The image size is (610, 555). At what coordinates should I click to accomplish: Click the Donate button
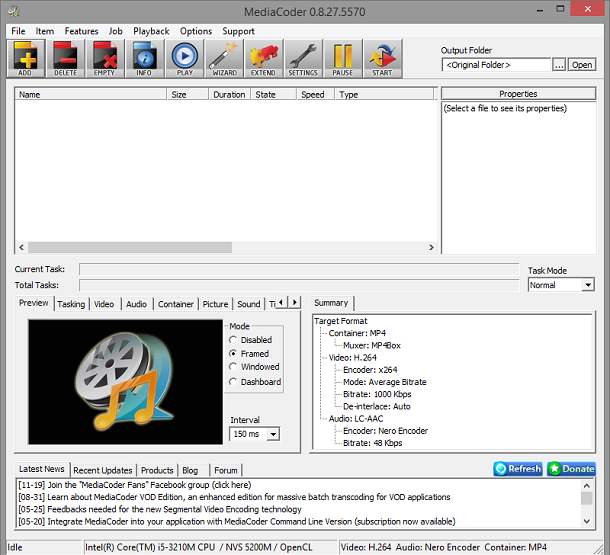click(x=571, y=469)
